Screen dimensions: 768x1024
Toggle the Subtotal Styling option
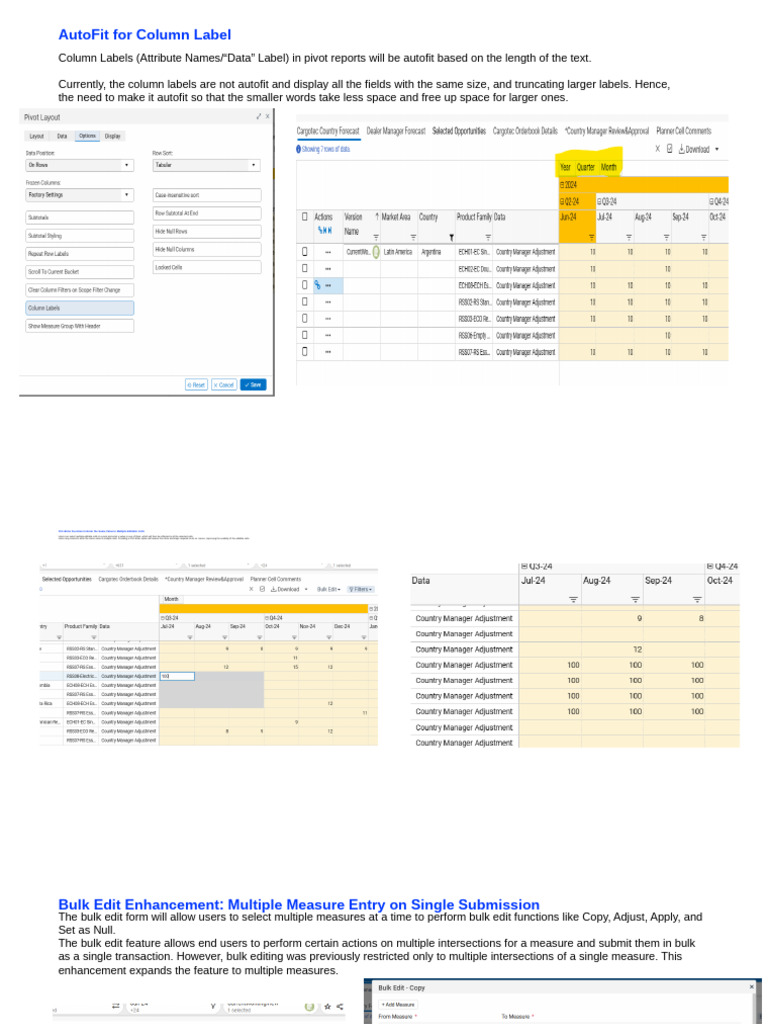tap(80, 235)
